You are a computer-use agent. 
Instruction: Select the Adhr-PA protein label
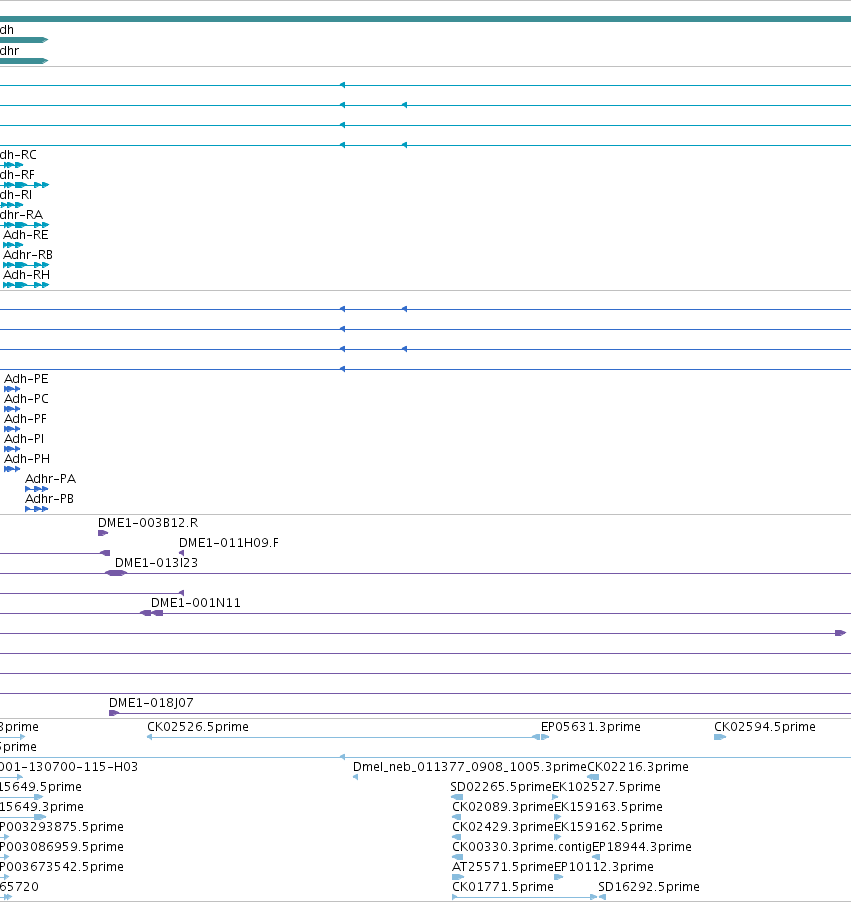pos(51,479)
